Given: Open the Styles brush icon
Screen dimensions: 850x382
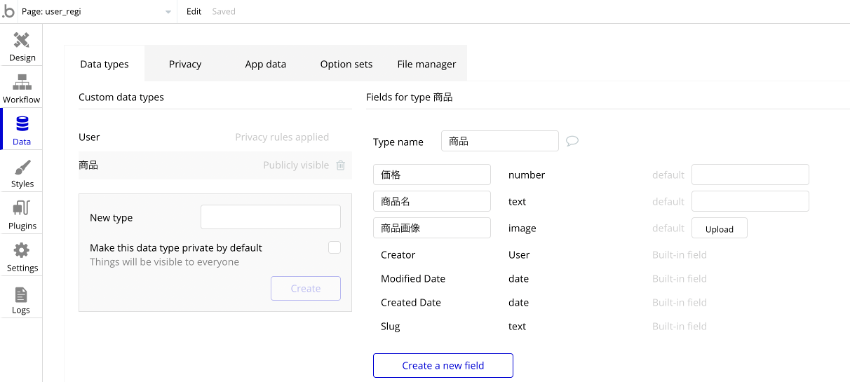Looking at the screenshot, I should [x=22, y=167].
